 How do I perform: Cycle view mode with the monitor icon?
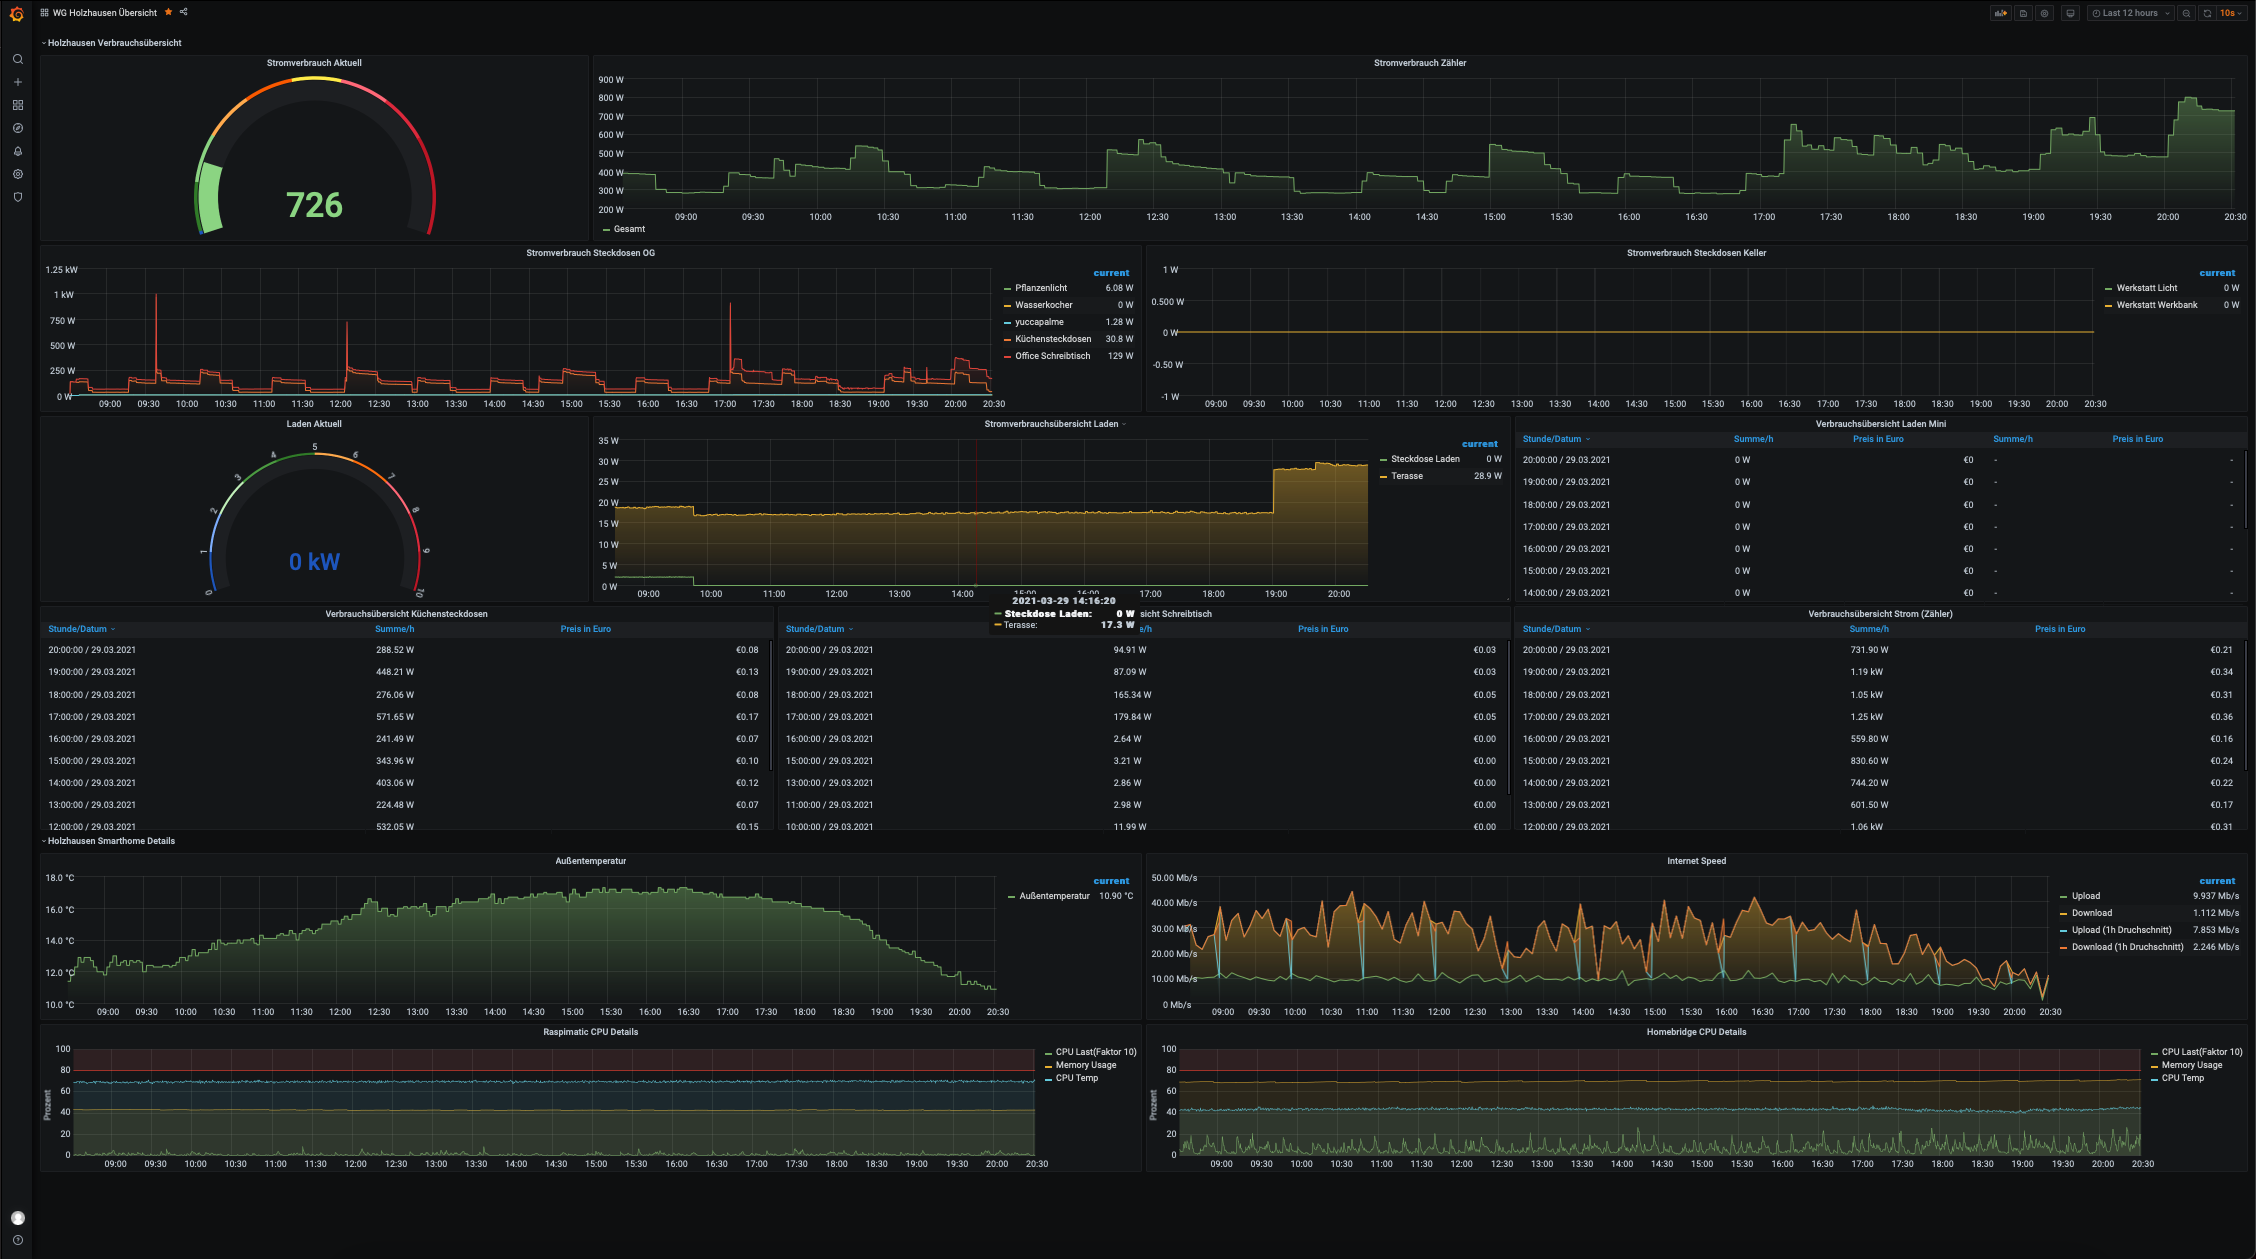(2071, 13)
